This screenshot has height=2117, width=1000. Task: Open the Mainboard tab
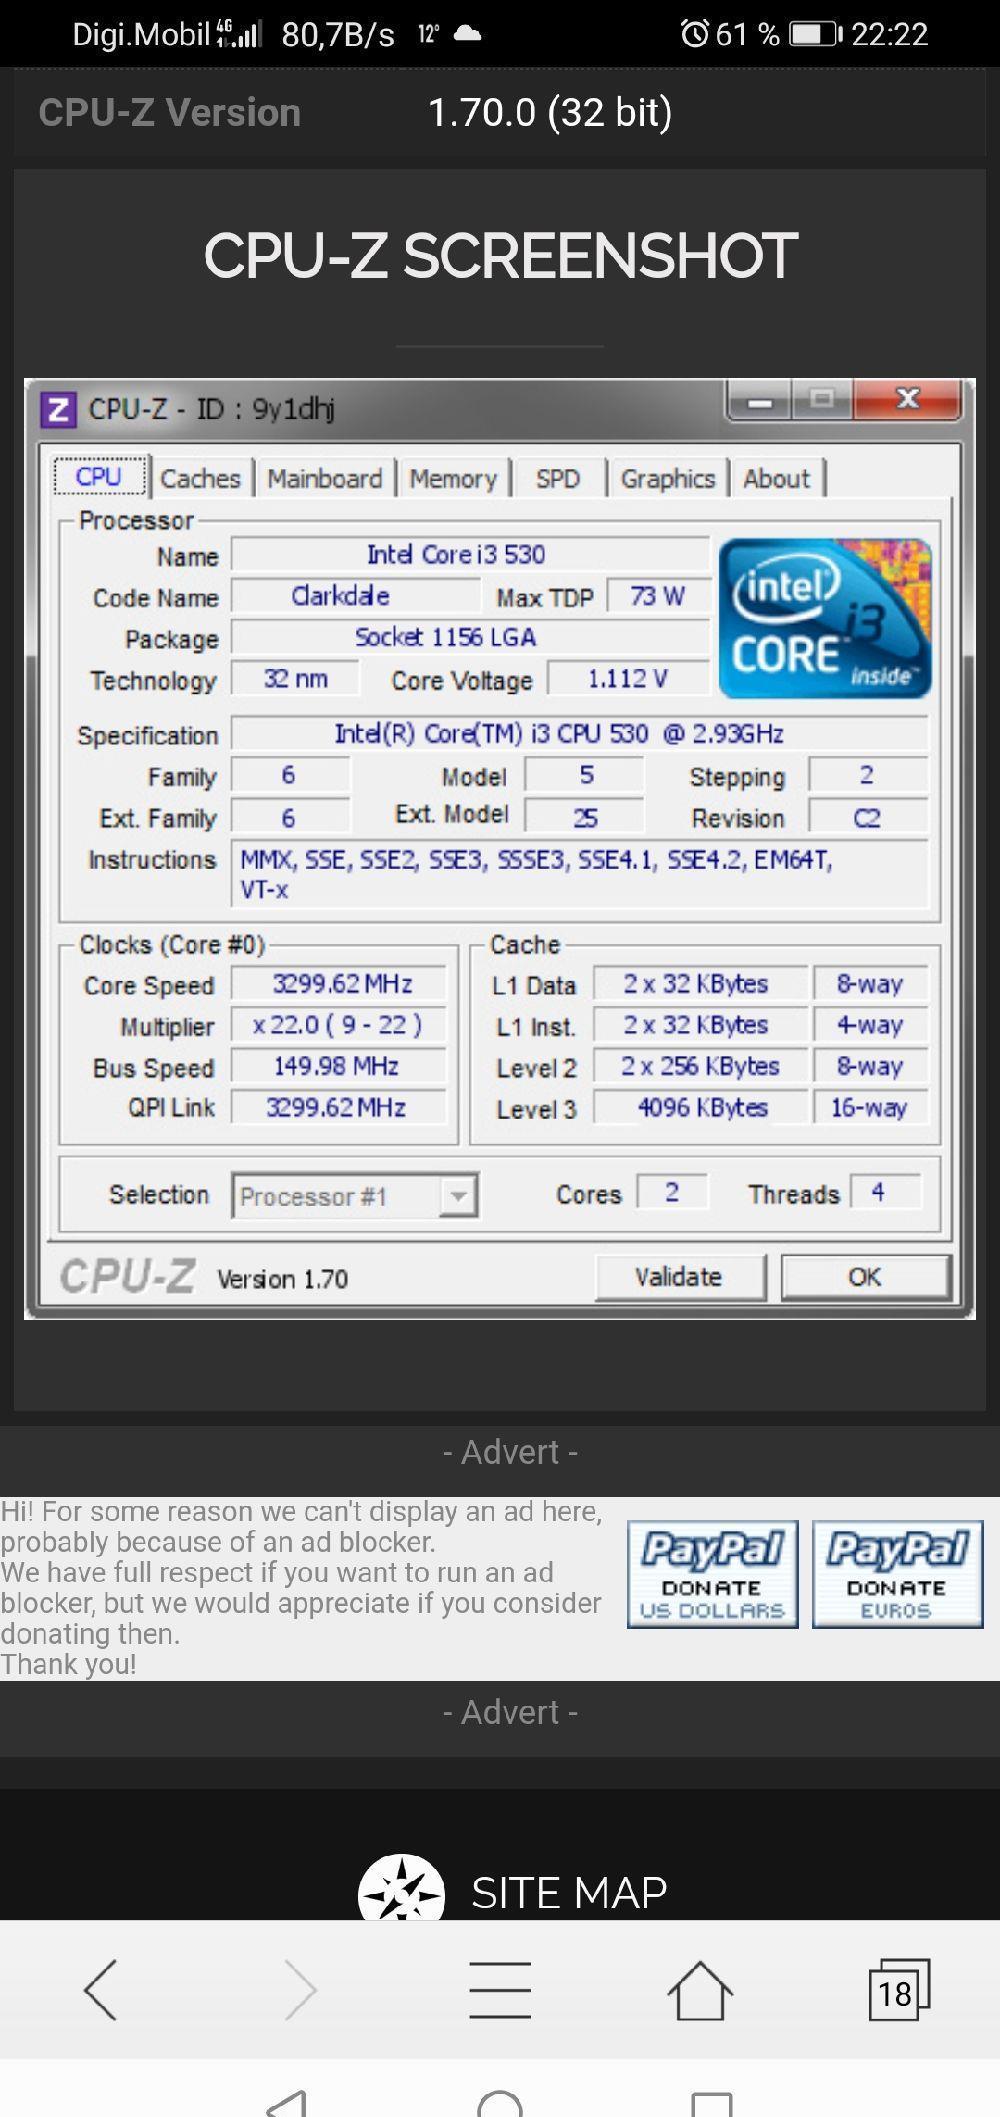click(x=325, y=479)
